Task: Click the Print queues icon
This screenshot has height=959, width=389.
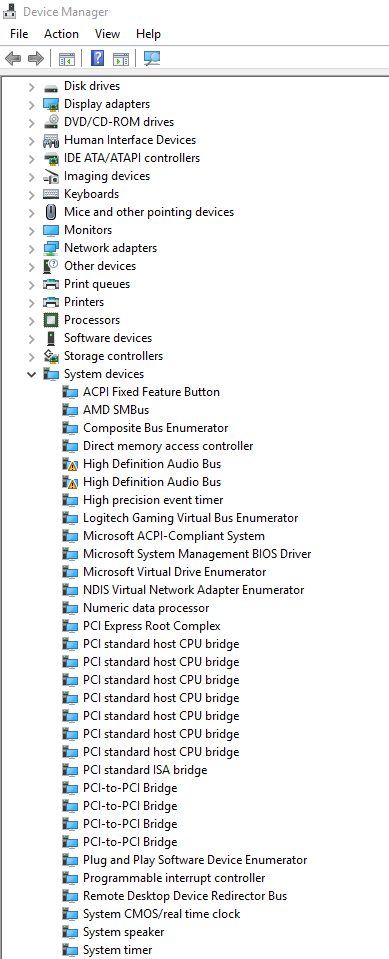Action: click(51, 284)
